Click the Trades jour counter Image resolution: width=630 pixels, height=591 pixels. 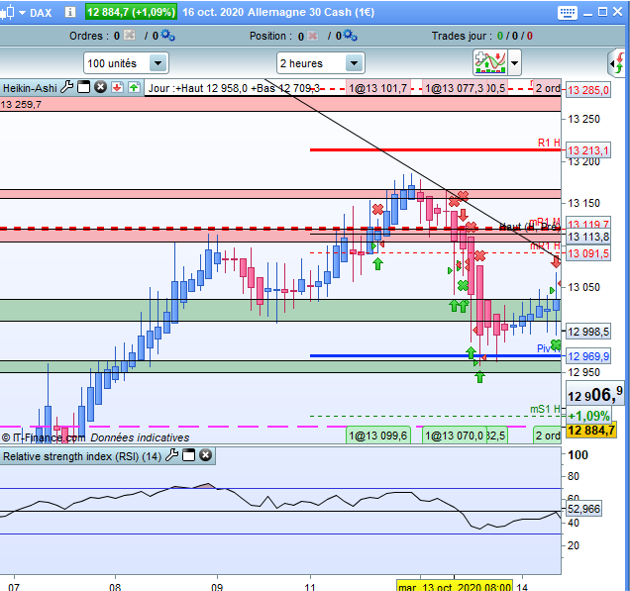tap(482, 36)
